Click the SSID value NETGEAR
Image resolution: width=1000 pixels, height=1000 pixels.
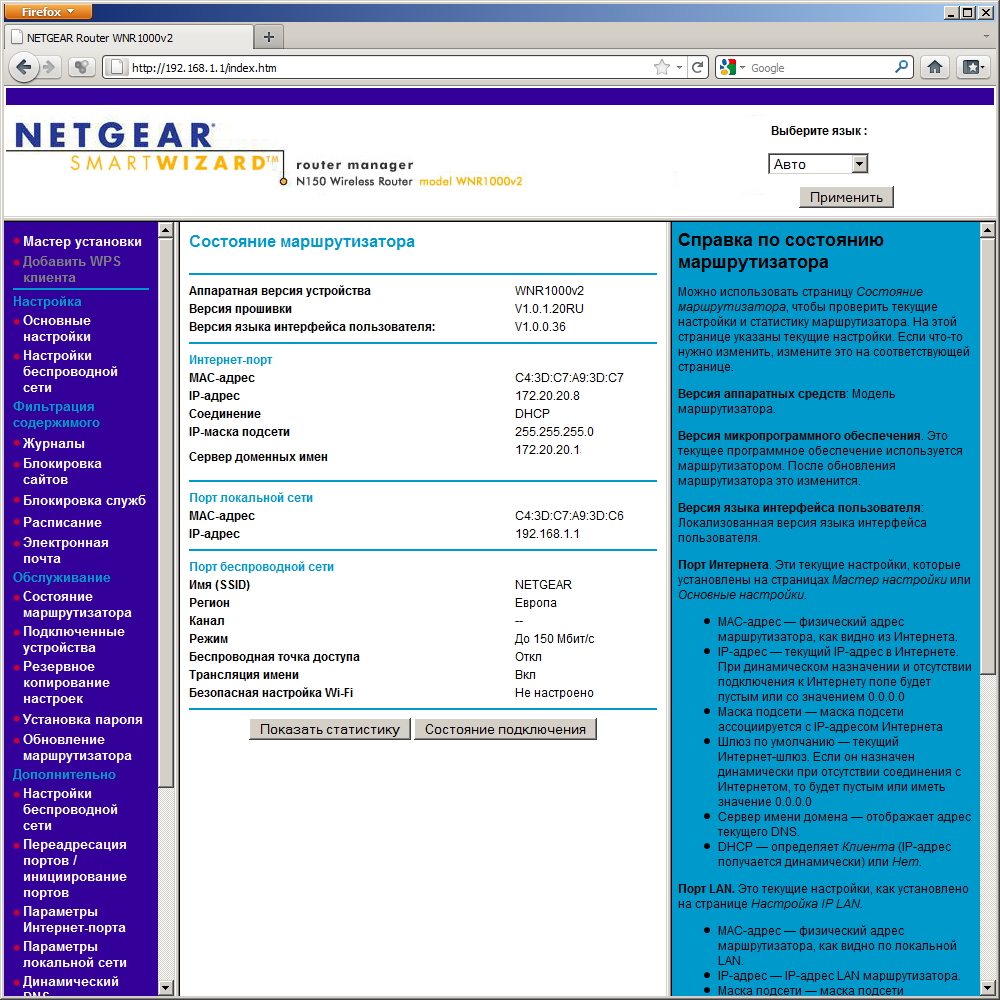[543, 585]
